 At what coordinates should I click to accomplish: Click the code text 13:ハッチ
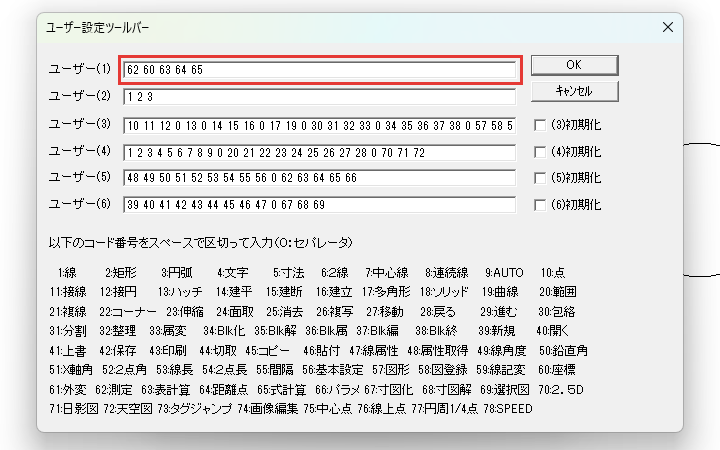180,292
